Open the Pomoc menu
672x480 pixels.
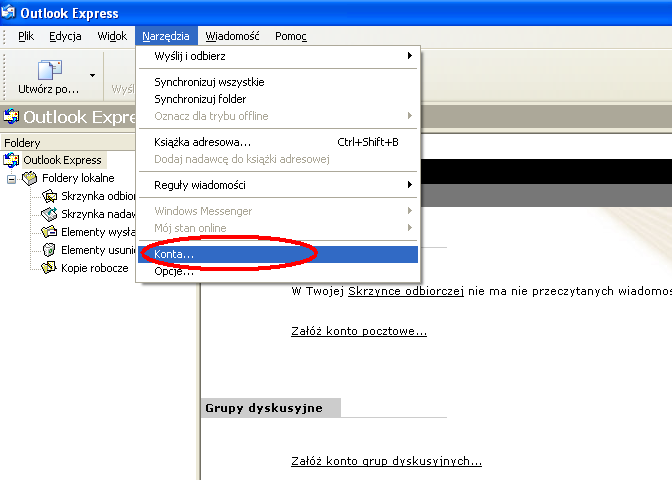point(291,36)
